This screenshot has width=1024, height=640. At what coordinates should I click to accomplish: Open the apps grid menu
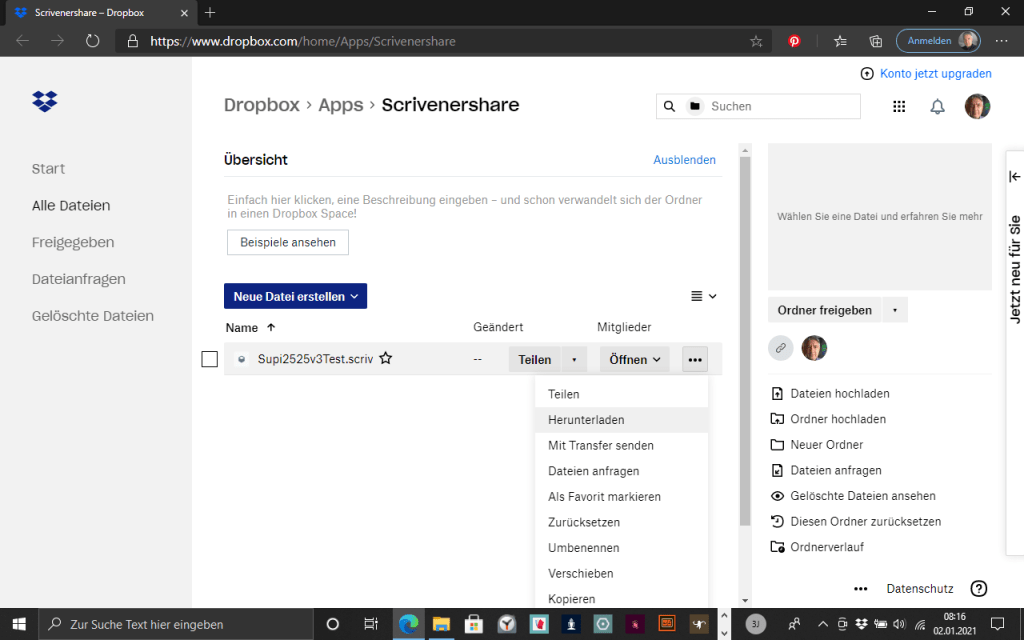pos(898,107)
